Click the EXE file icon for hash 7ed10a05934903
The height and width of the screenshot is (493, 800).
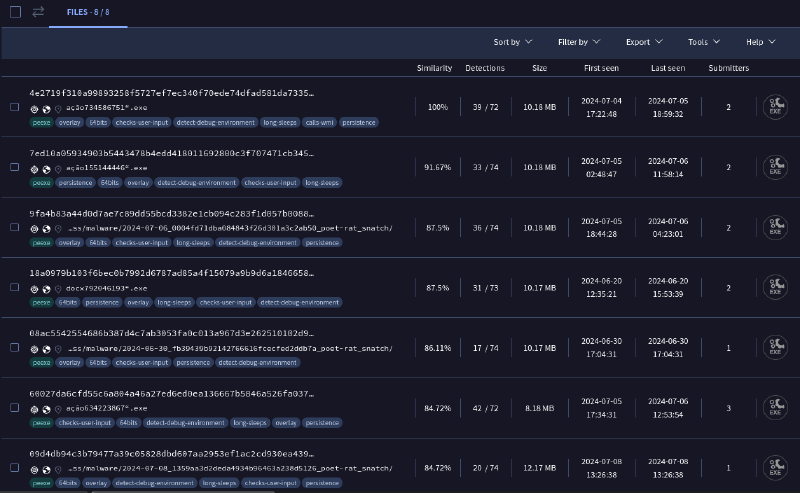(773, 167)
